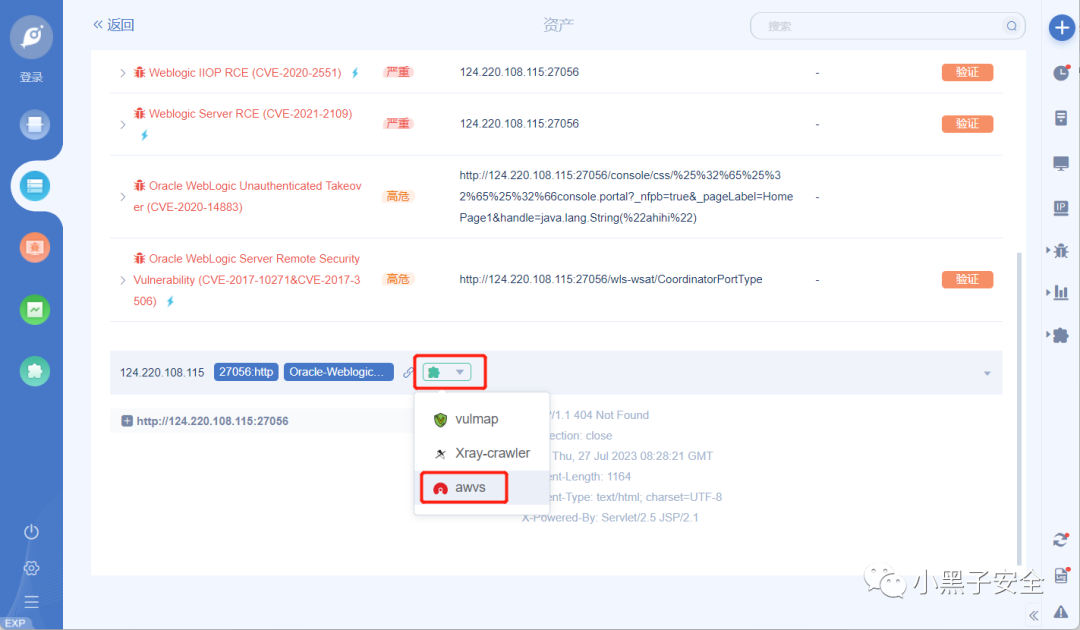Open the IP list icon in right bar
This screenshot has width=1080, height=630.
pos(1061,208)
